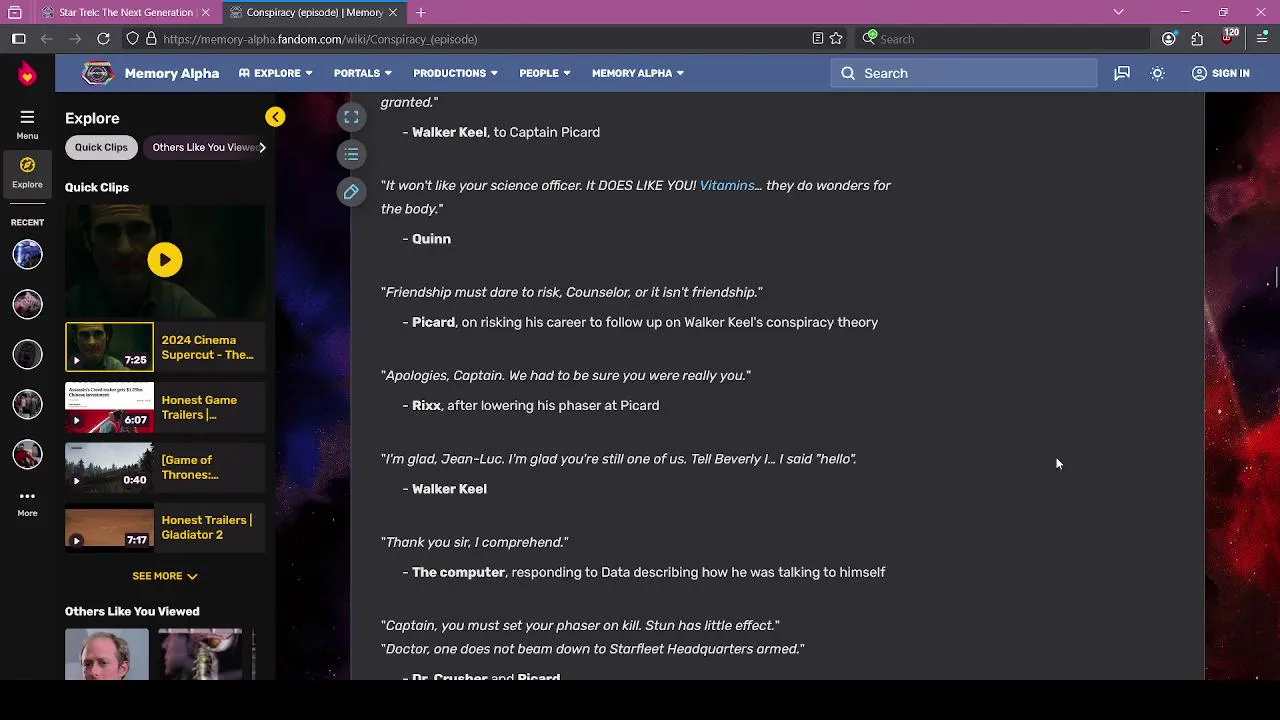Play the featured Quick Clips video
The image size is (1280, 720).
point(165,260)
